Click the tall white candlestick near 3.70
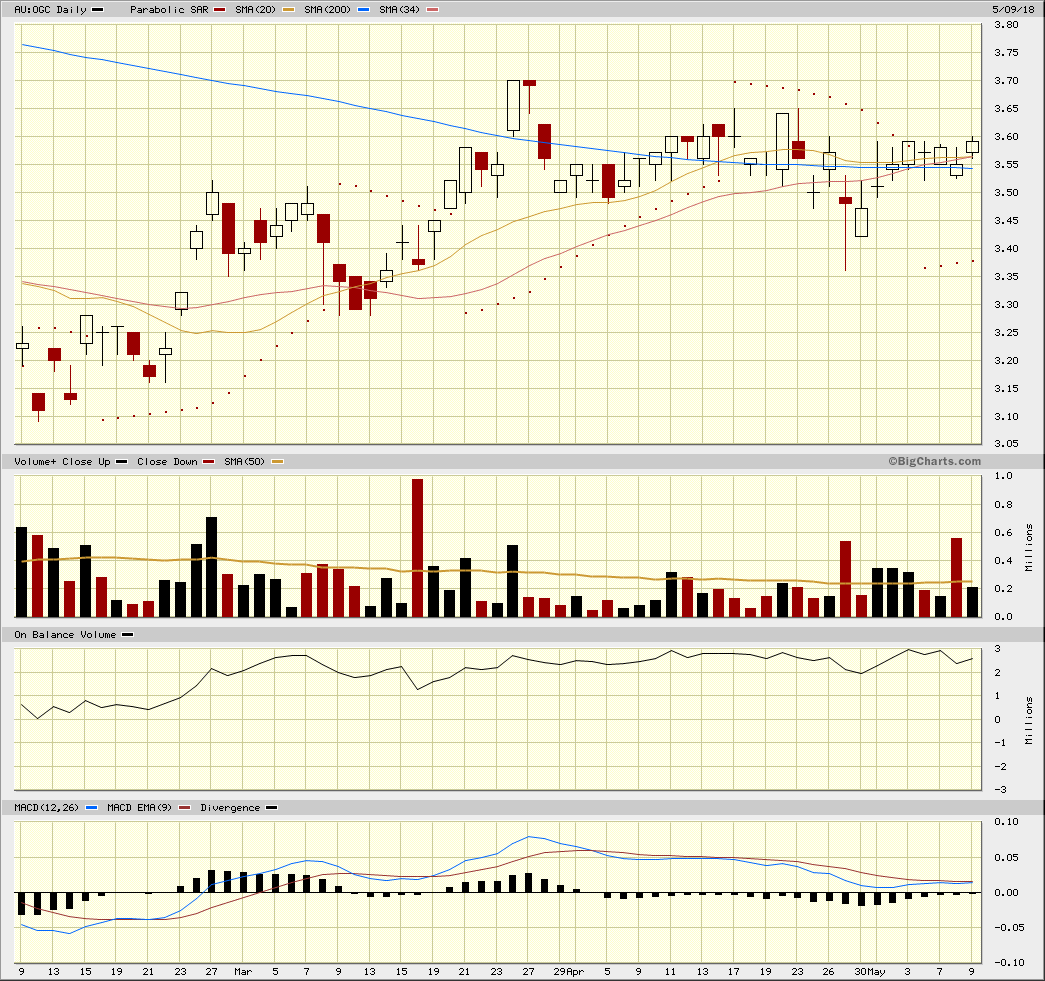This screenshot has width=1045, height=981. point(513,105)
